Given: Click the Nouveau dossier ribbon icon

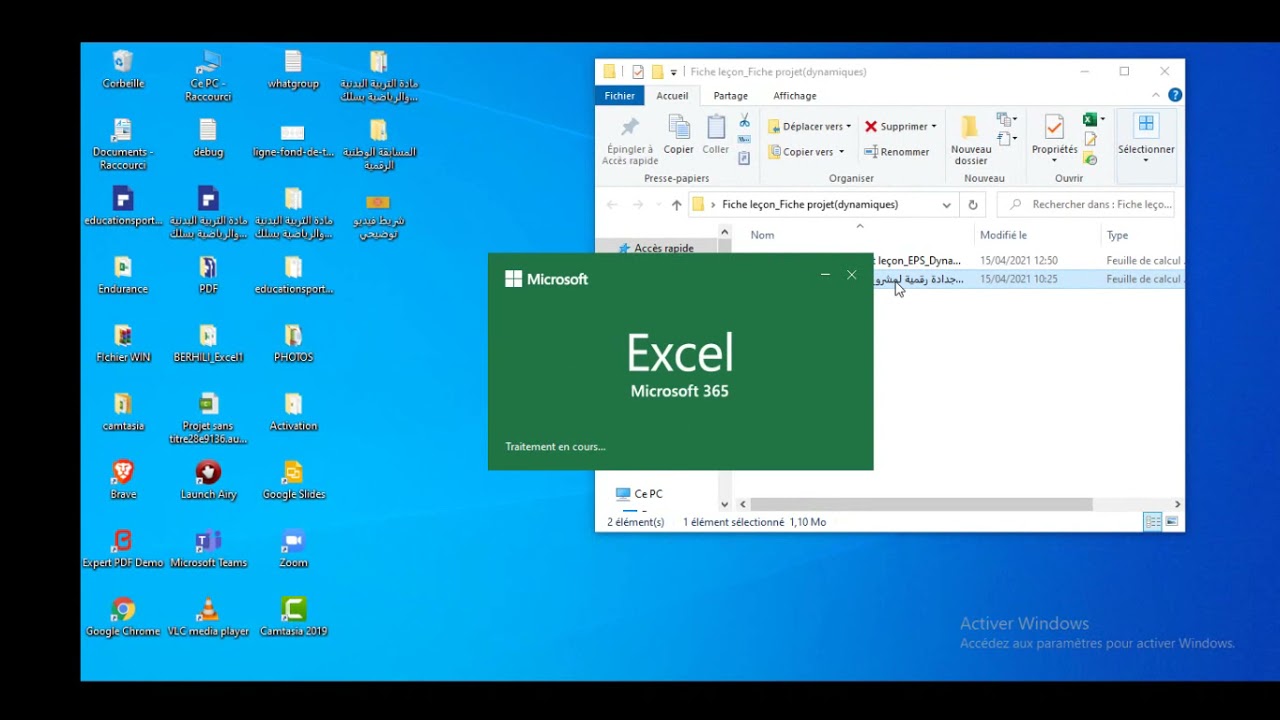Looking at the screenshot, I should (971, 140).
